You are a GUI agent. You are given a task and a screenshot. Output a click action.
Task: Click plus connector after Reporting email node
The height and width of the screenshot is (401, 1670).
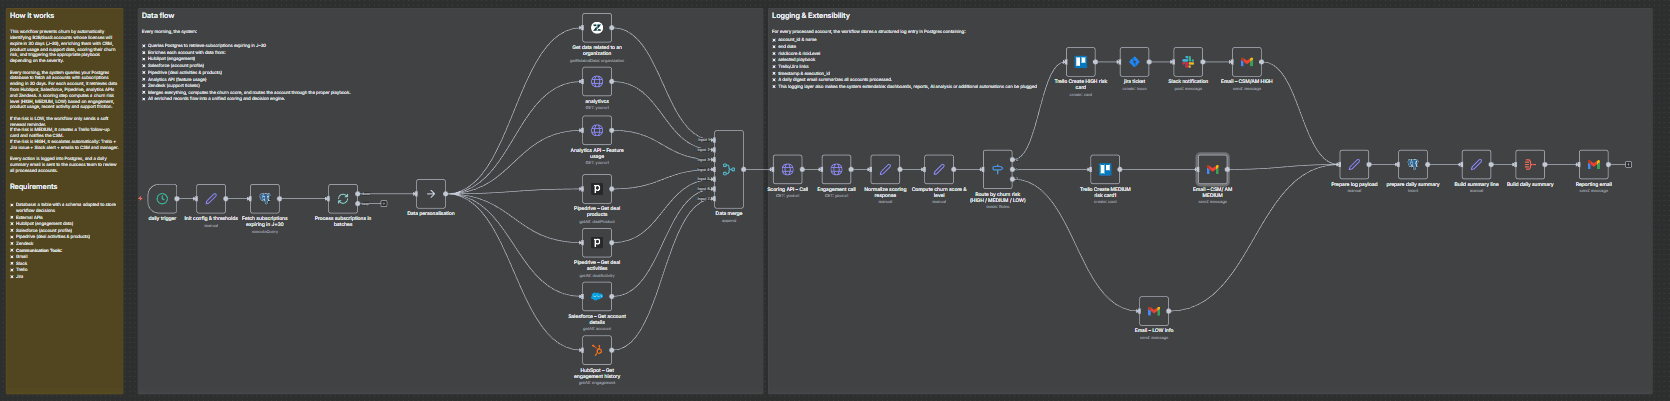coord(1628,164)
